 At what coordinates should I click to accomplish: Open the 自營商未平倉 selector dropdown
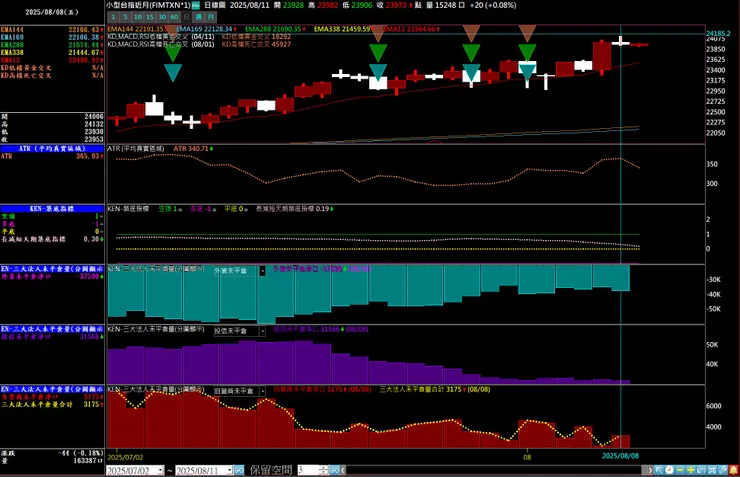(262, 391)
